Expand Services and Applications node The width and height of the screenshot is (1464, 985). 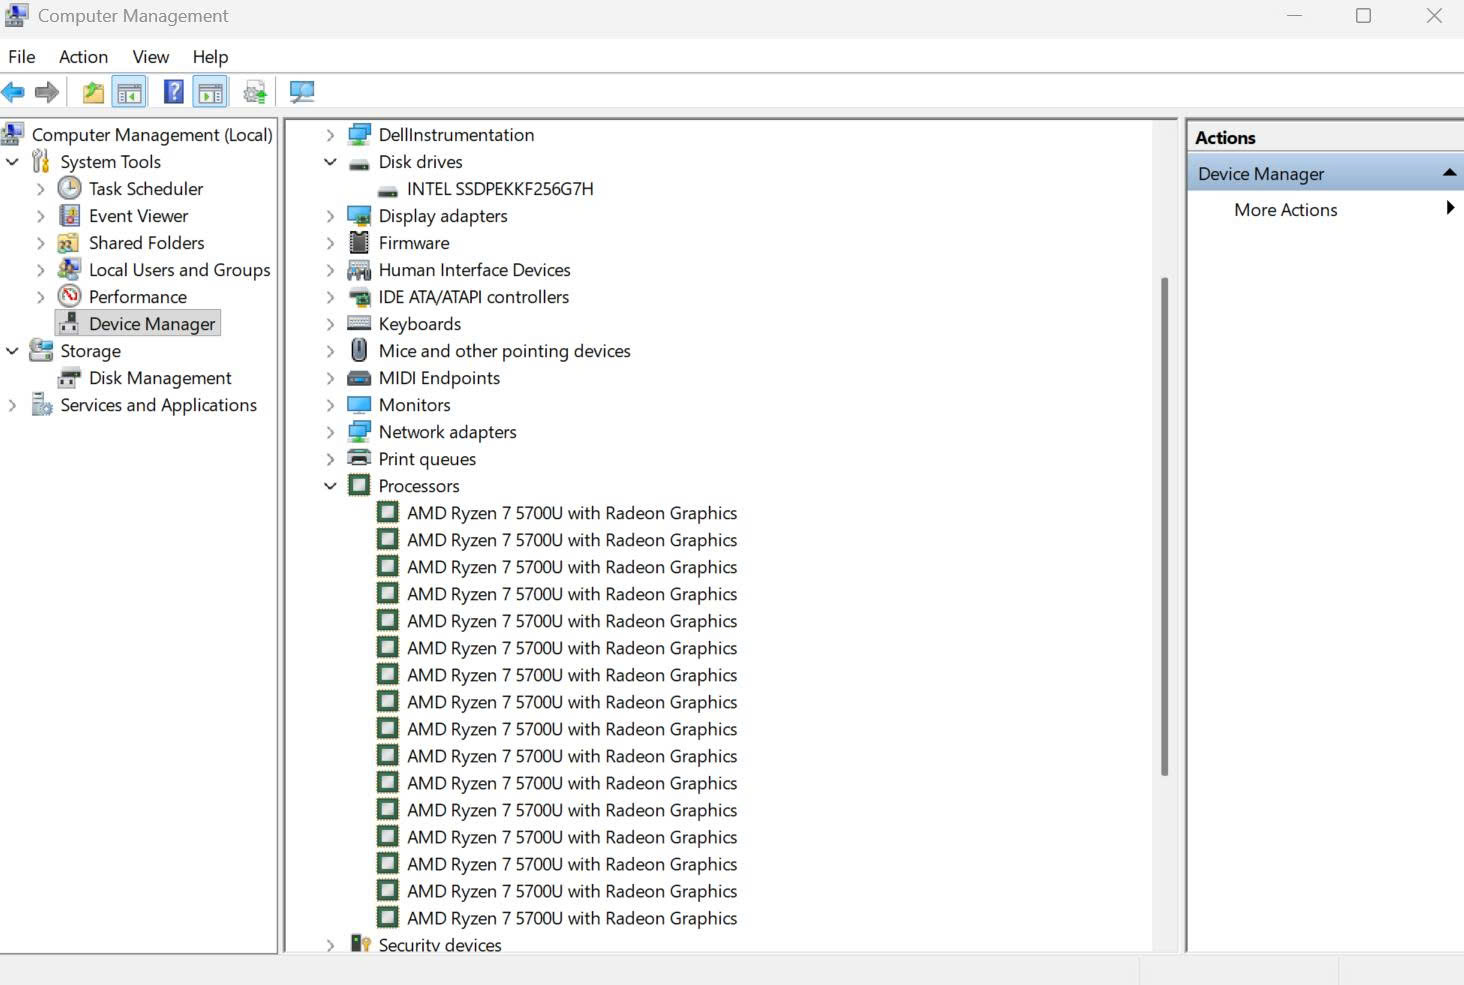pos(12,405)
